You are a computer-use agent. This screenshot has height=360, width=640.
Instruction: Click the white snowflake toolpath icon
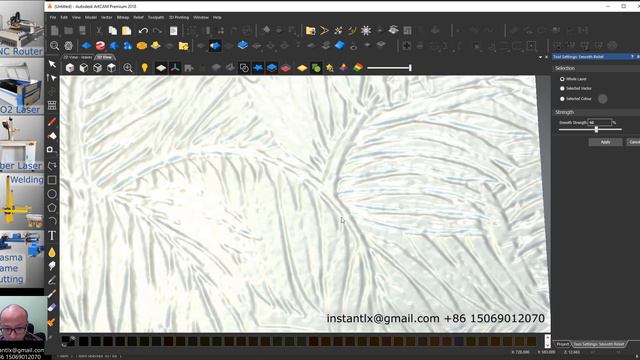pos(366,31)
